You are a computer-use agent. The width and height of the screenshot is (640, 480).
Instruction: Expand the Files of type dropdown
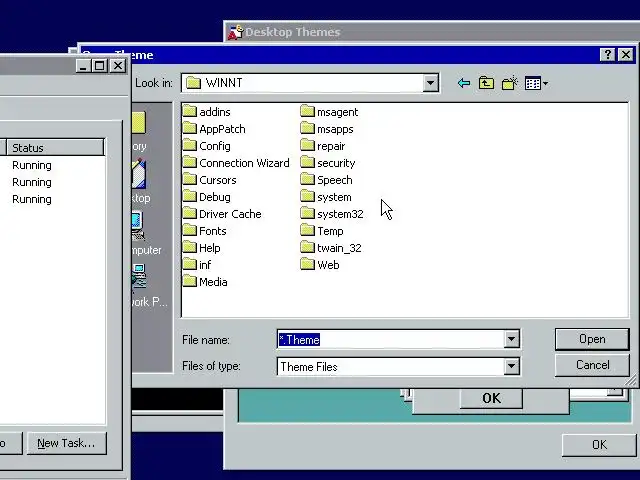(x=511, y=366)
